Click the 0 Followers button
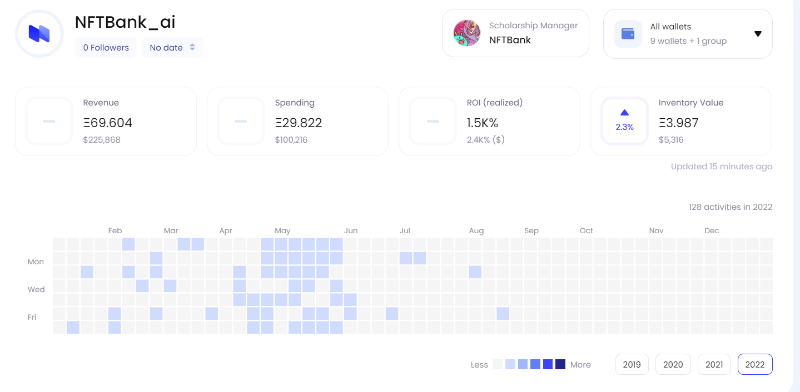The width and height of the screenshot is (800, 392). [x=106, y=47]
